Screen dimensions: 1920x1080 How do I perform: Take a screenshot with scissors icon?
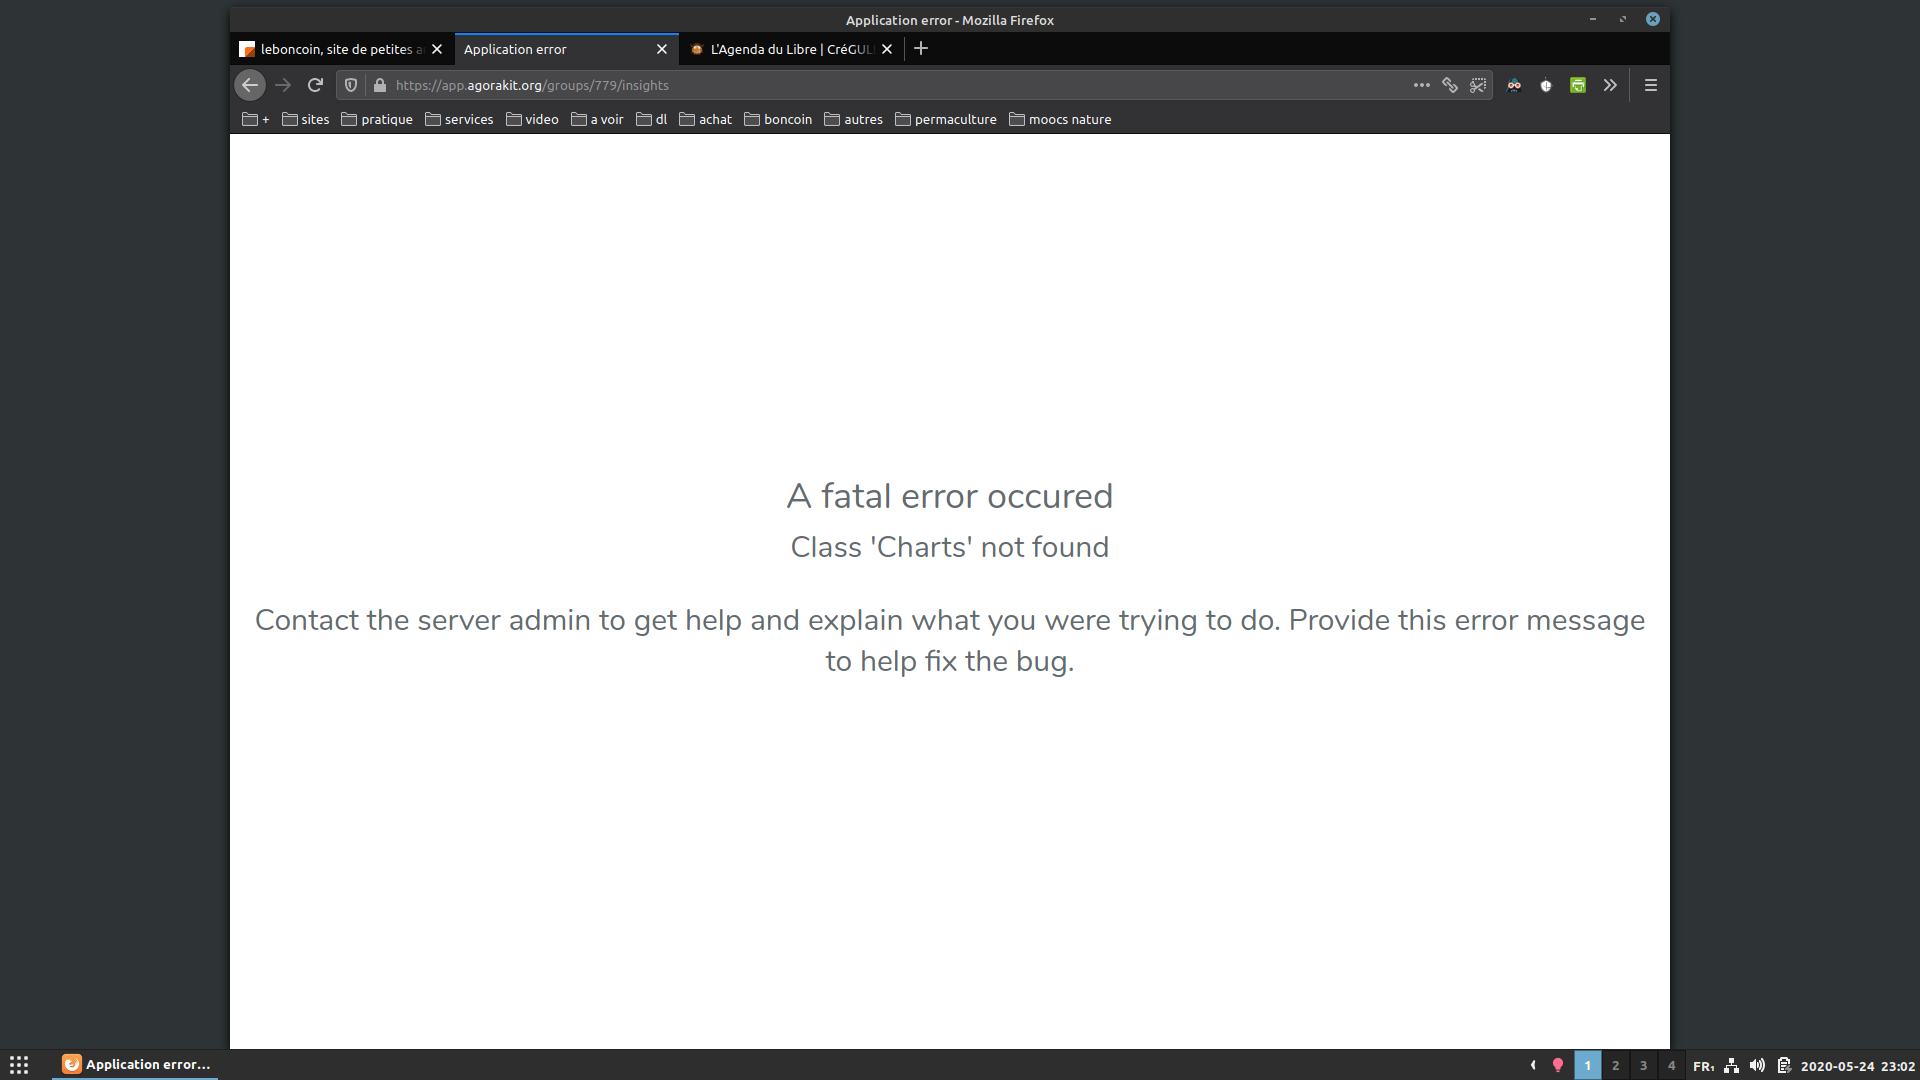click(1478, 85)
